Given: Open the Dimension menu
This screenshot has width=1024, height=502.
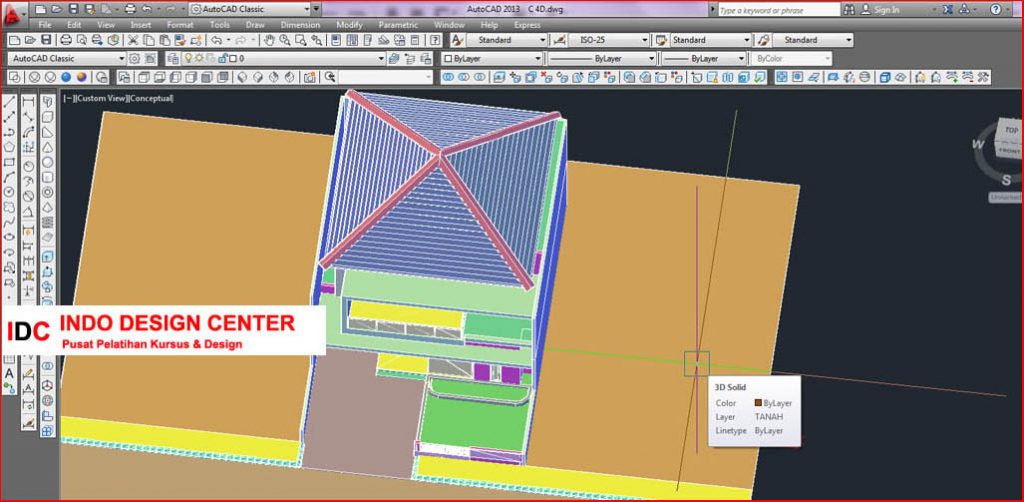Looking at the screenshot, I should tap(301, 25).
